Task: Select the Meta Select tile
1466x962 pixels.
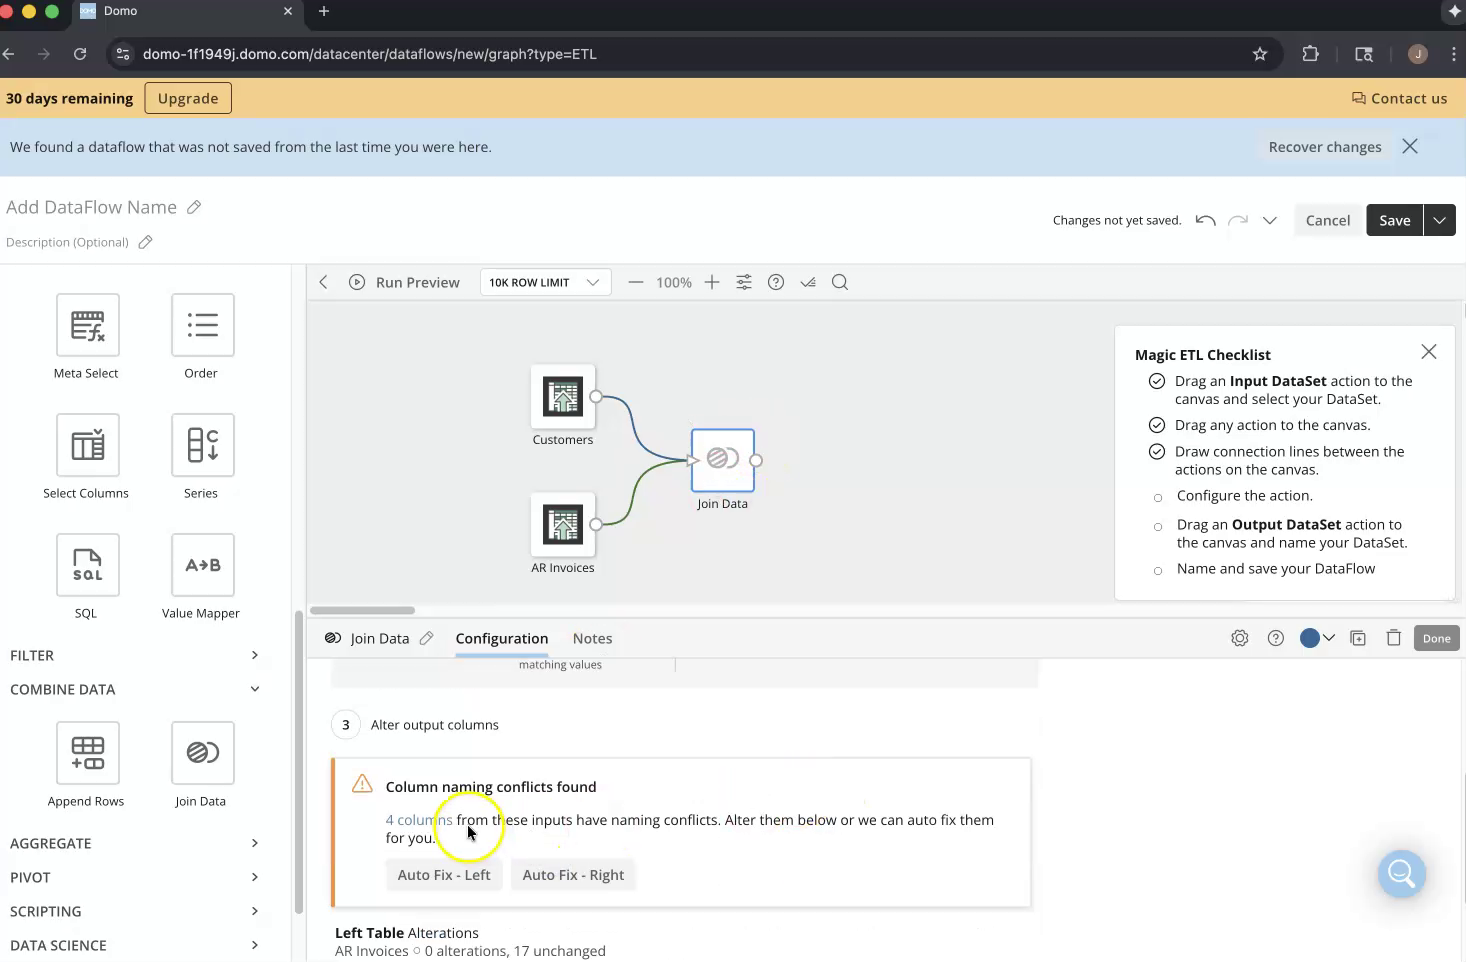Action: click(88, 325)
